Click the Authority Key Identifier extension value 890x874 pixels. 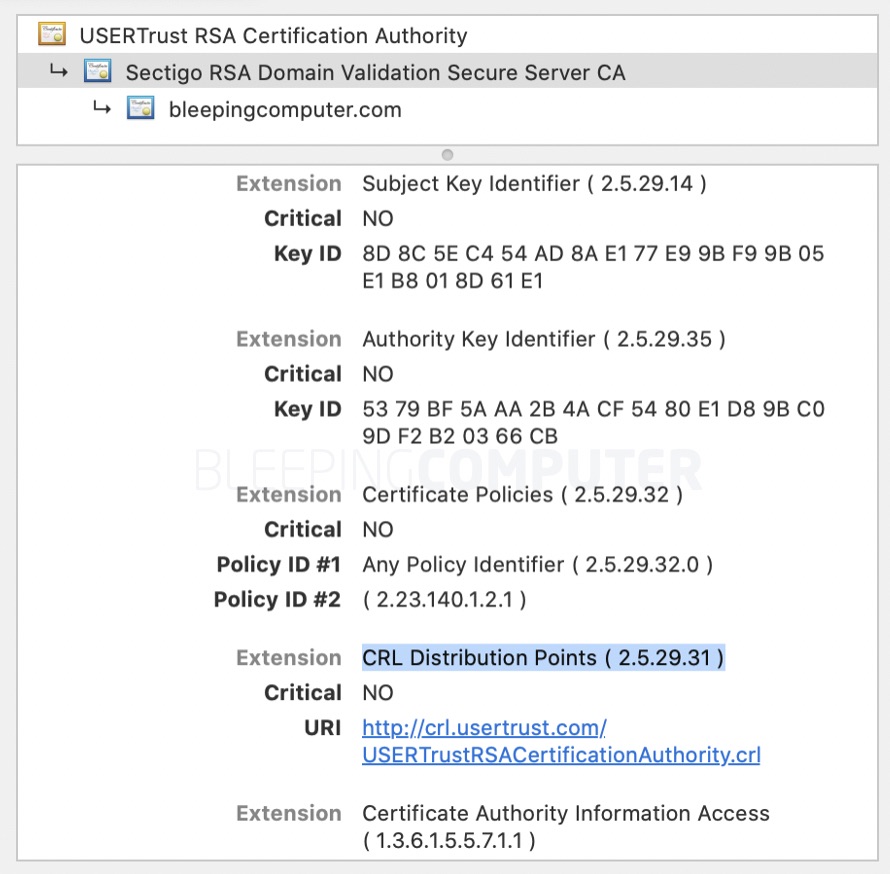[x=543, y=339]
